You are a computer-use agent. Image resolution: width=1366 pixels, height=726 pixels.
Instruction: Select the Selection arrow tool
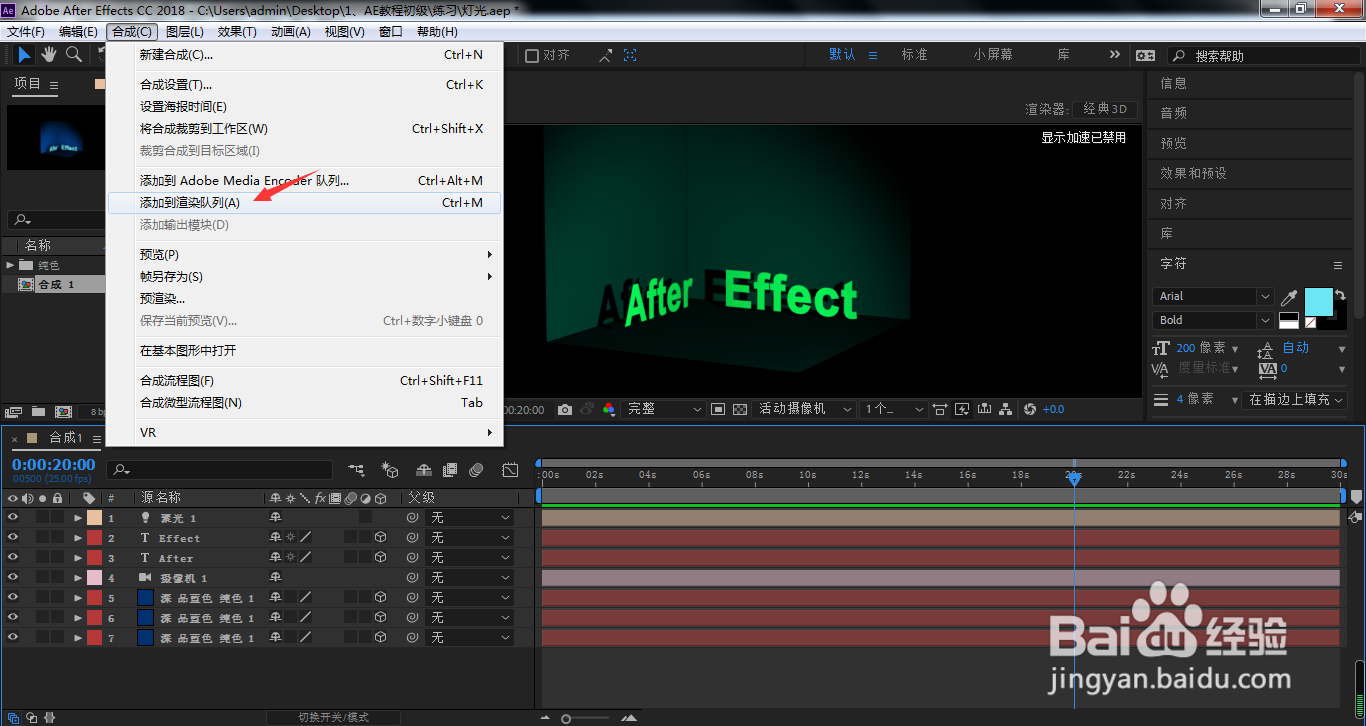click(25, 54)
